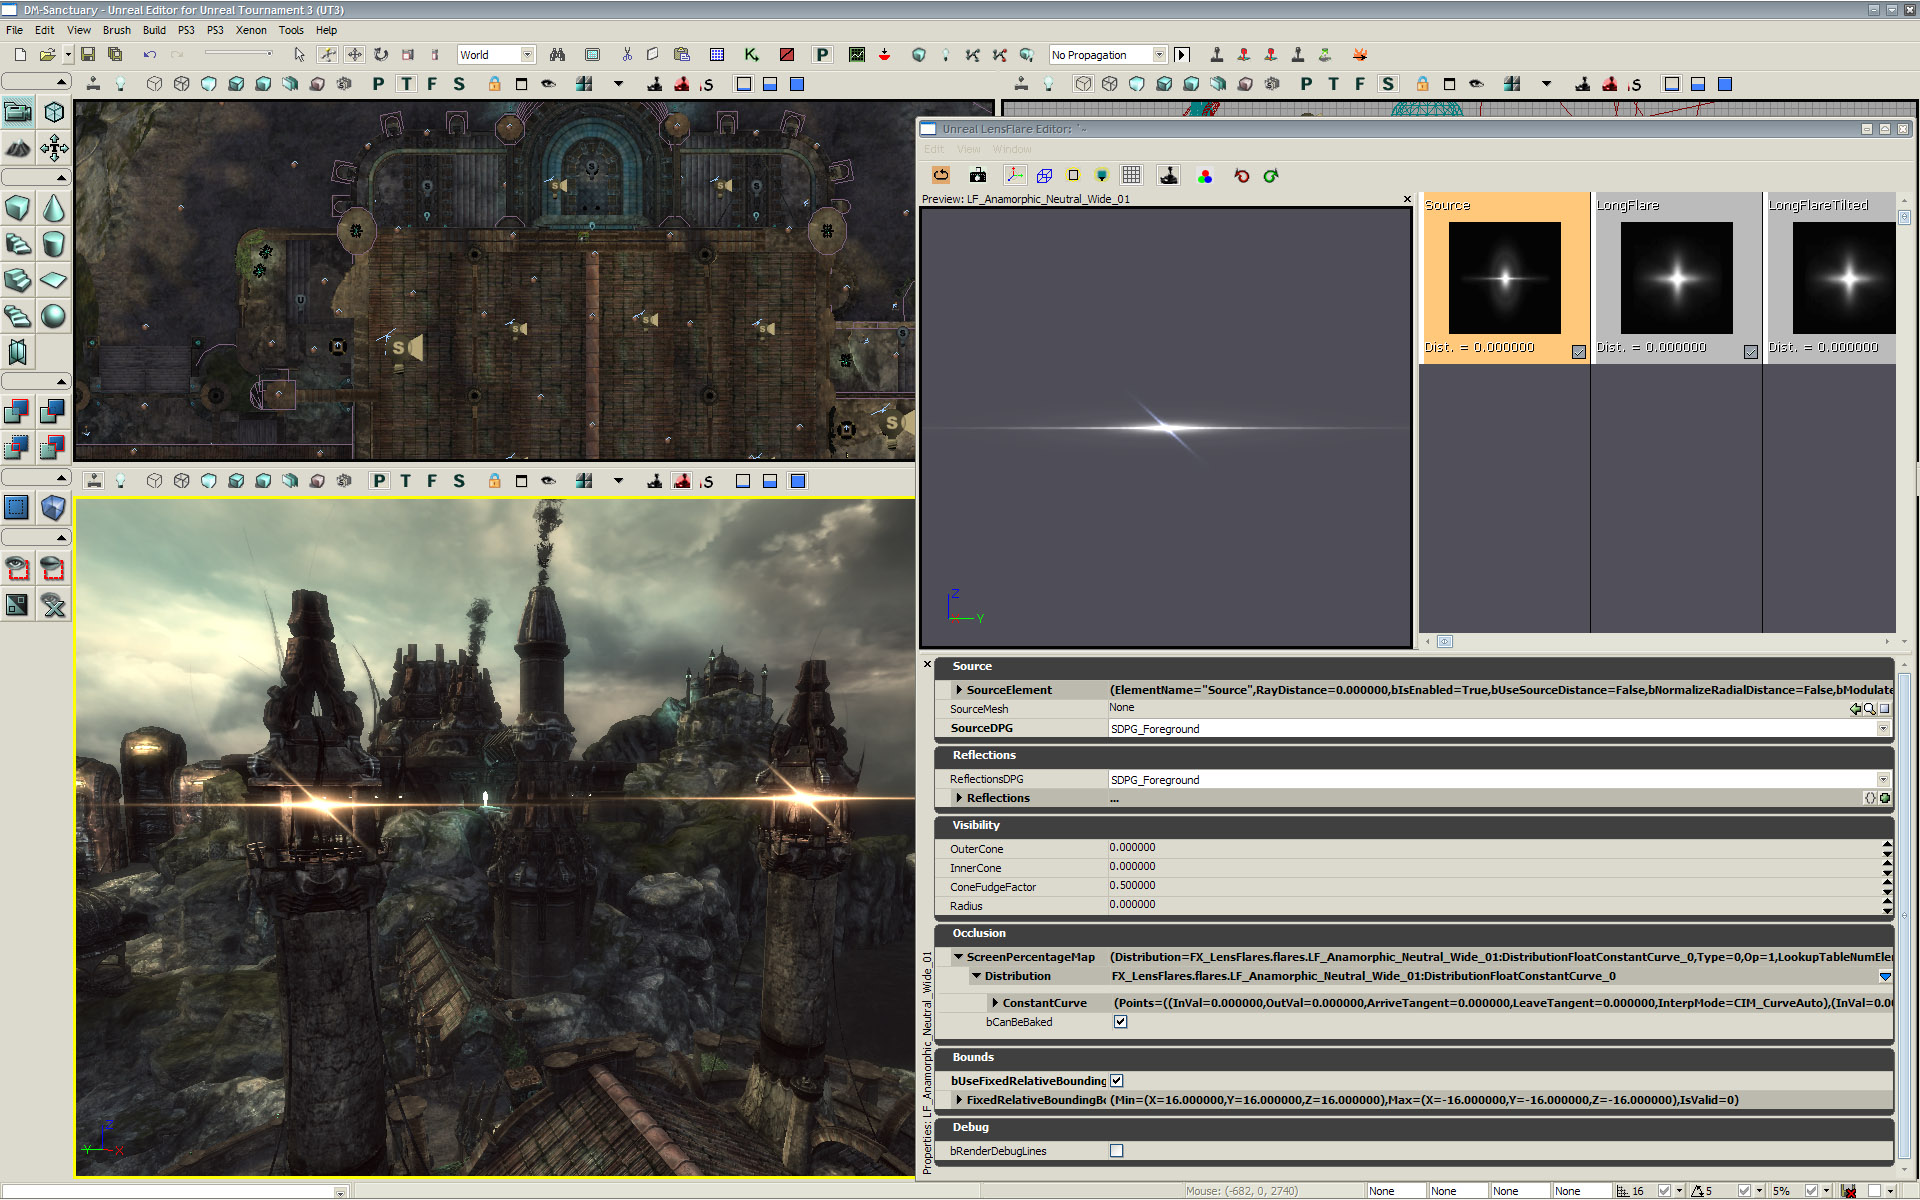Click the Save map floppy icon
1920x1200 pixels.
point(88,55)
